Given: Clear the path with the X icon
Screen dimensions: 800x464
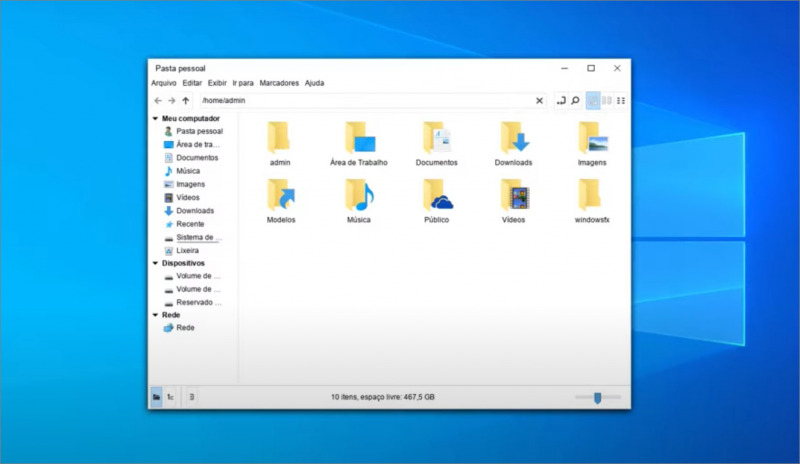Looking at the screenshot, I should tap(540, 101).
